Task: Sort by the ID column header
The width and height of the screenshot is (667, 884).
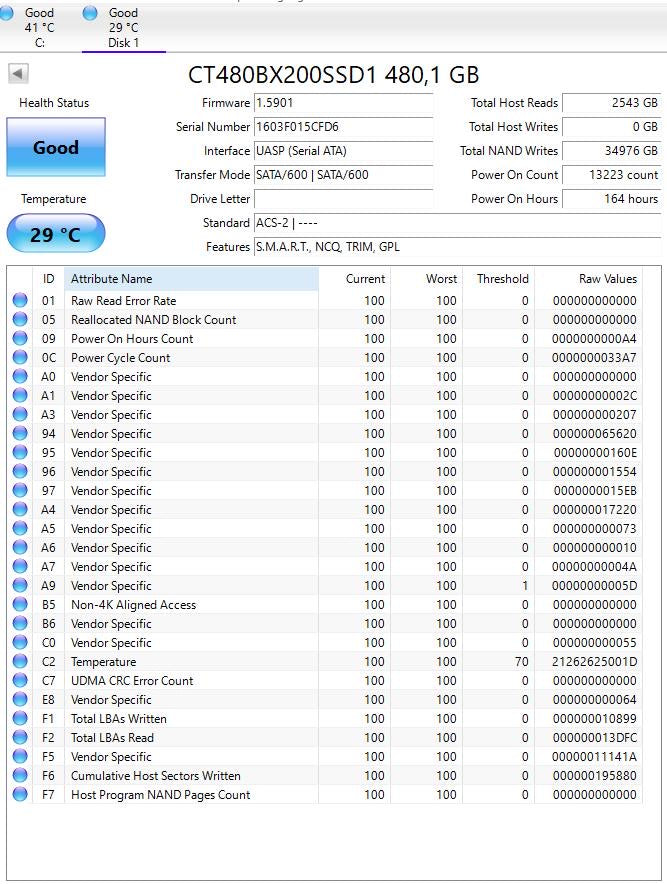Action: [x=48, y=279]
